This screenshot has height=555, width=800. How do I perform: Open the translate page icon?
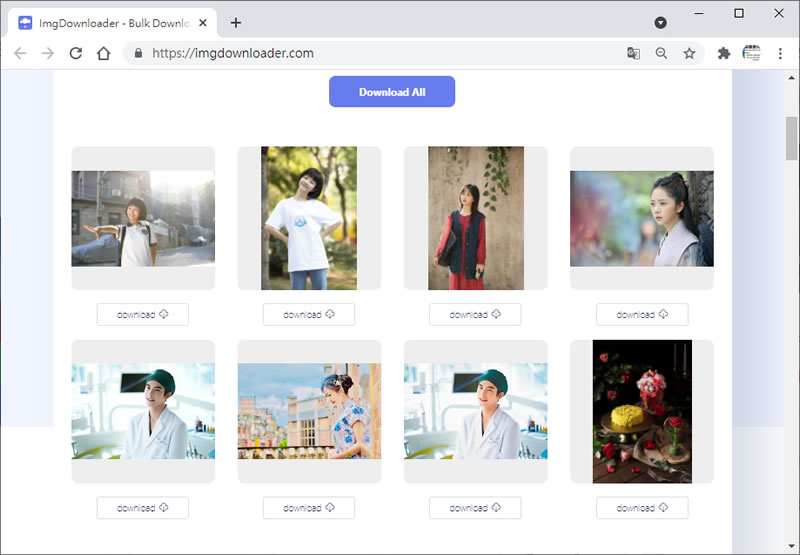[633, 53]
